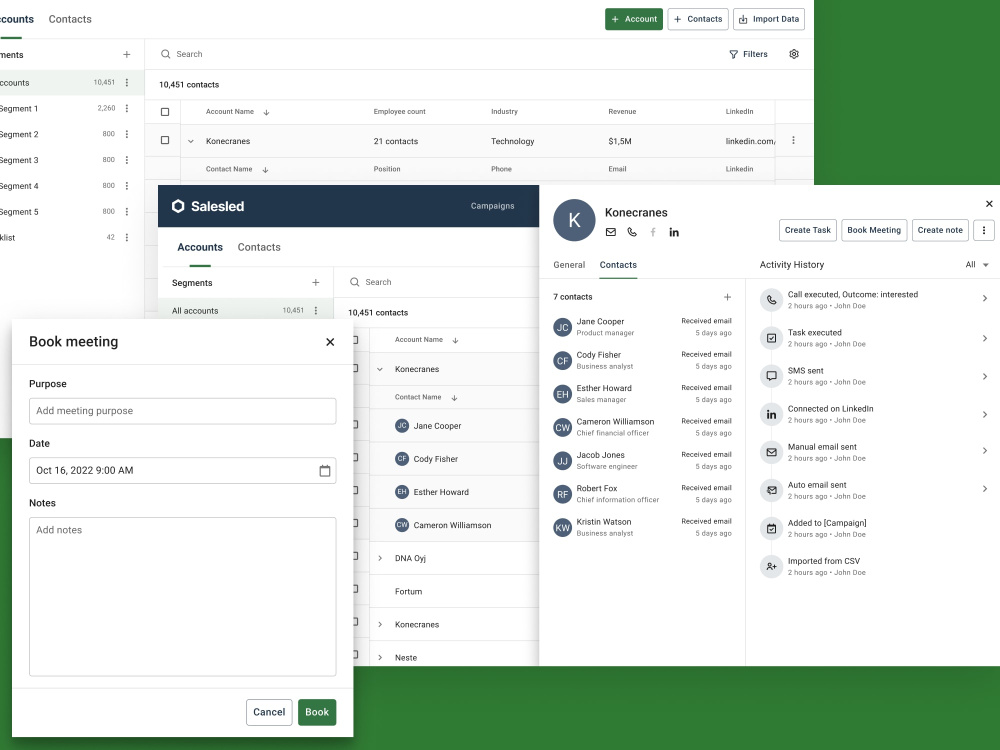The image size is (1000, 750).
Task: Expand the lower Konecranes account row
Action: [x=380, y=624]
